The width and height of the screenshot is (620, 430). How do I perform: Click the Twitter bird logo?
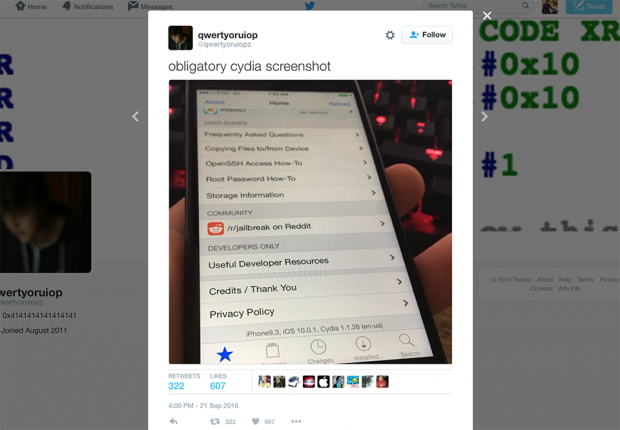(x=310, y=6)
